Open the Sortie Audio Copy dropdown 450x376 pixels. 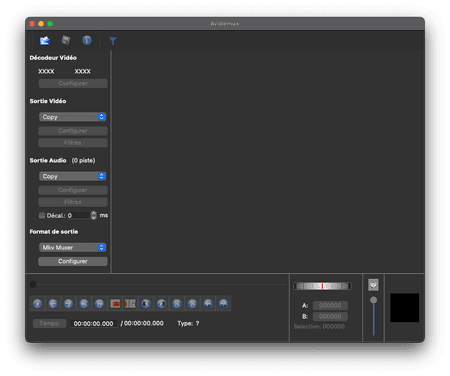click(x=73, y=176)
